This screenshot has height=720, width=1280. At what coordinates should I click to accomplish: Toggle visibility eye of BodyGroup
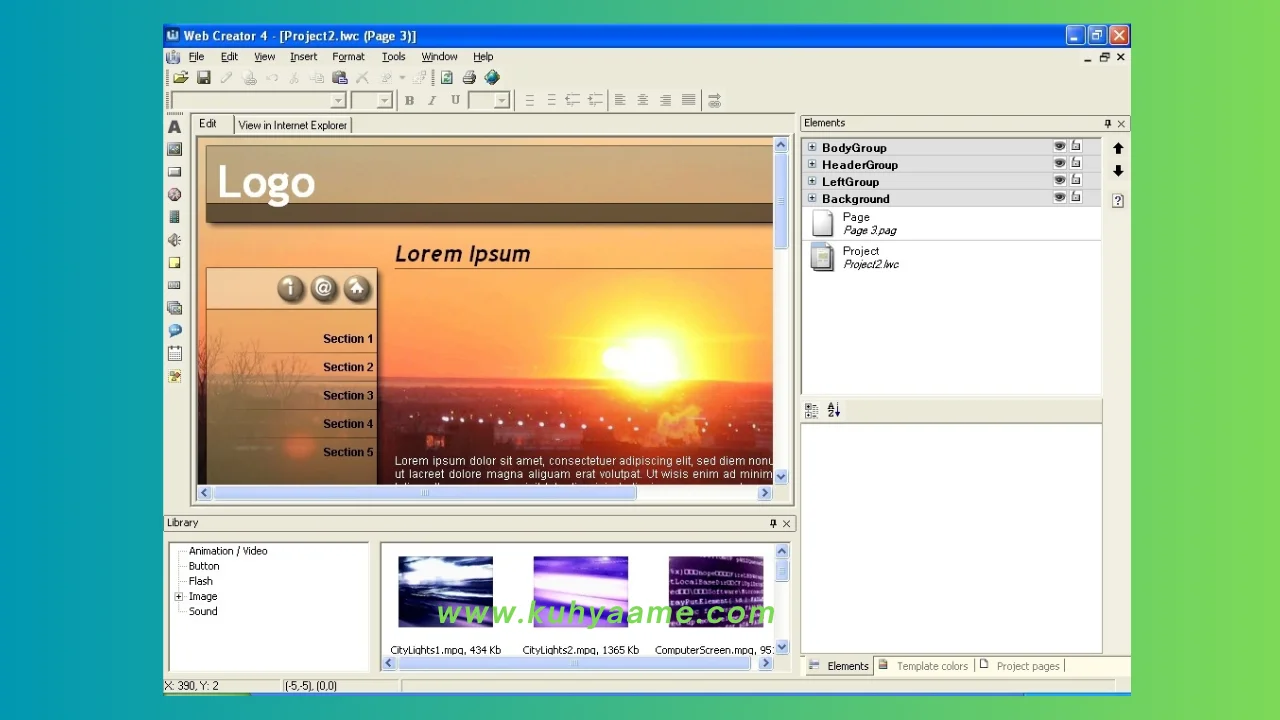tap(1059, 146)
